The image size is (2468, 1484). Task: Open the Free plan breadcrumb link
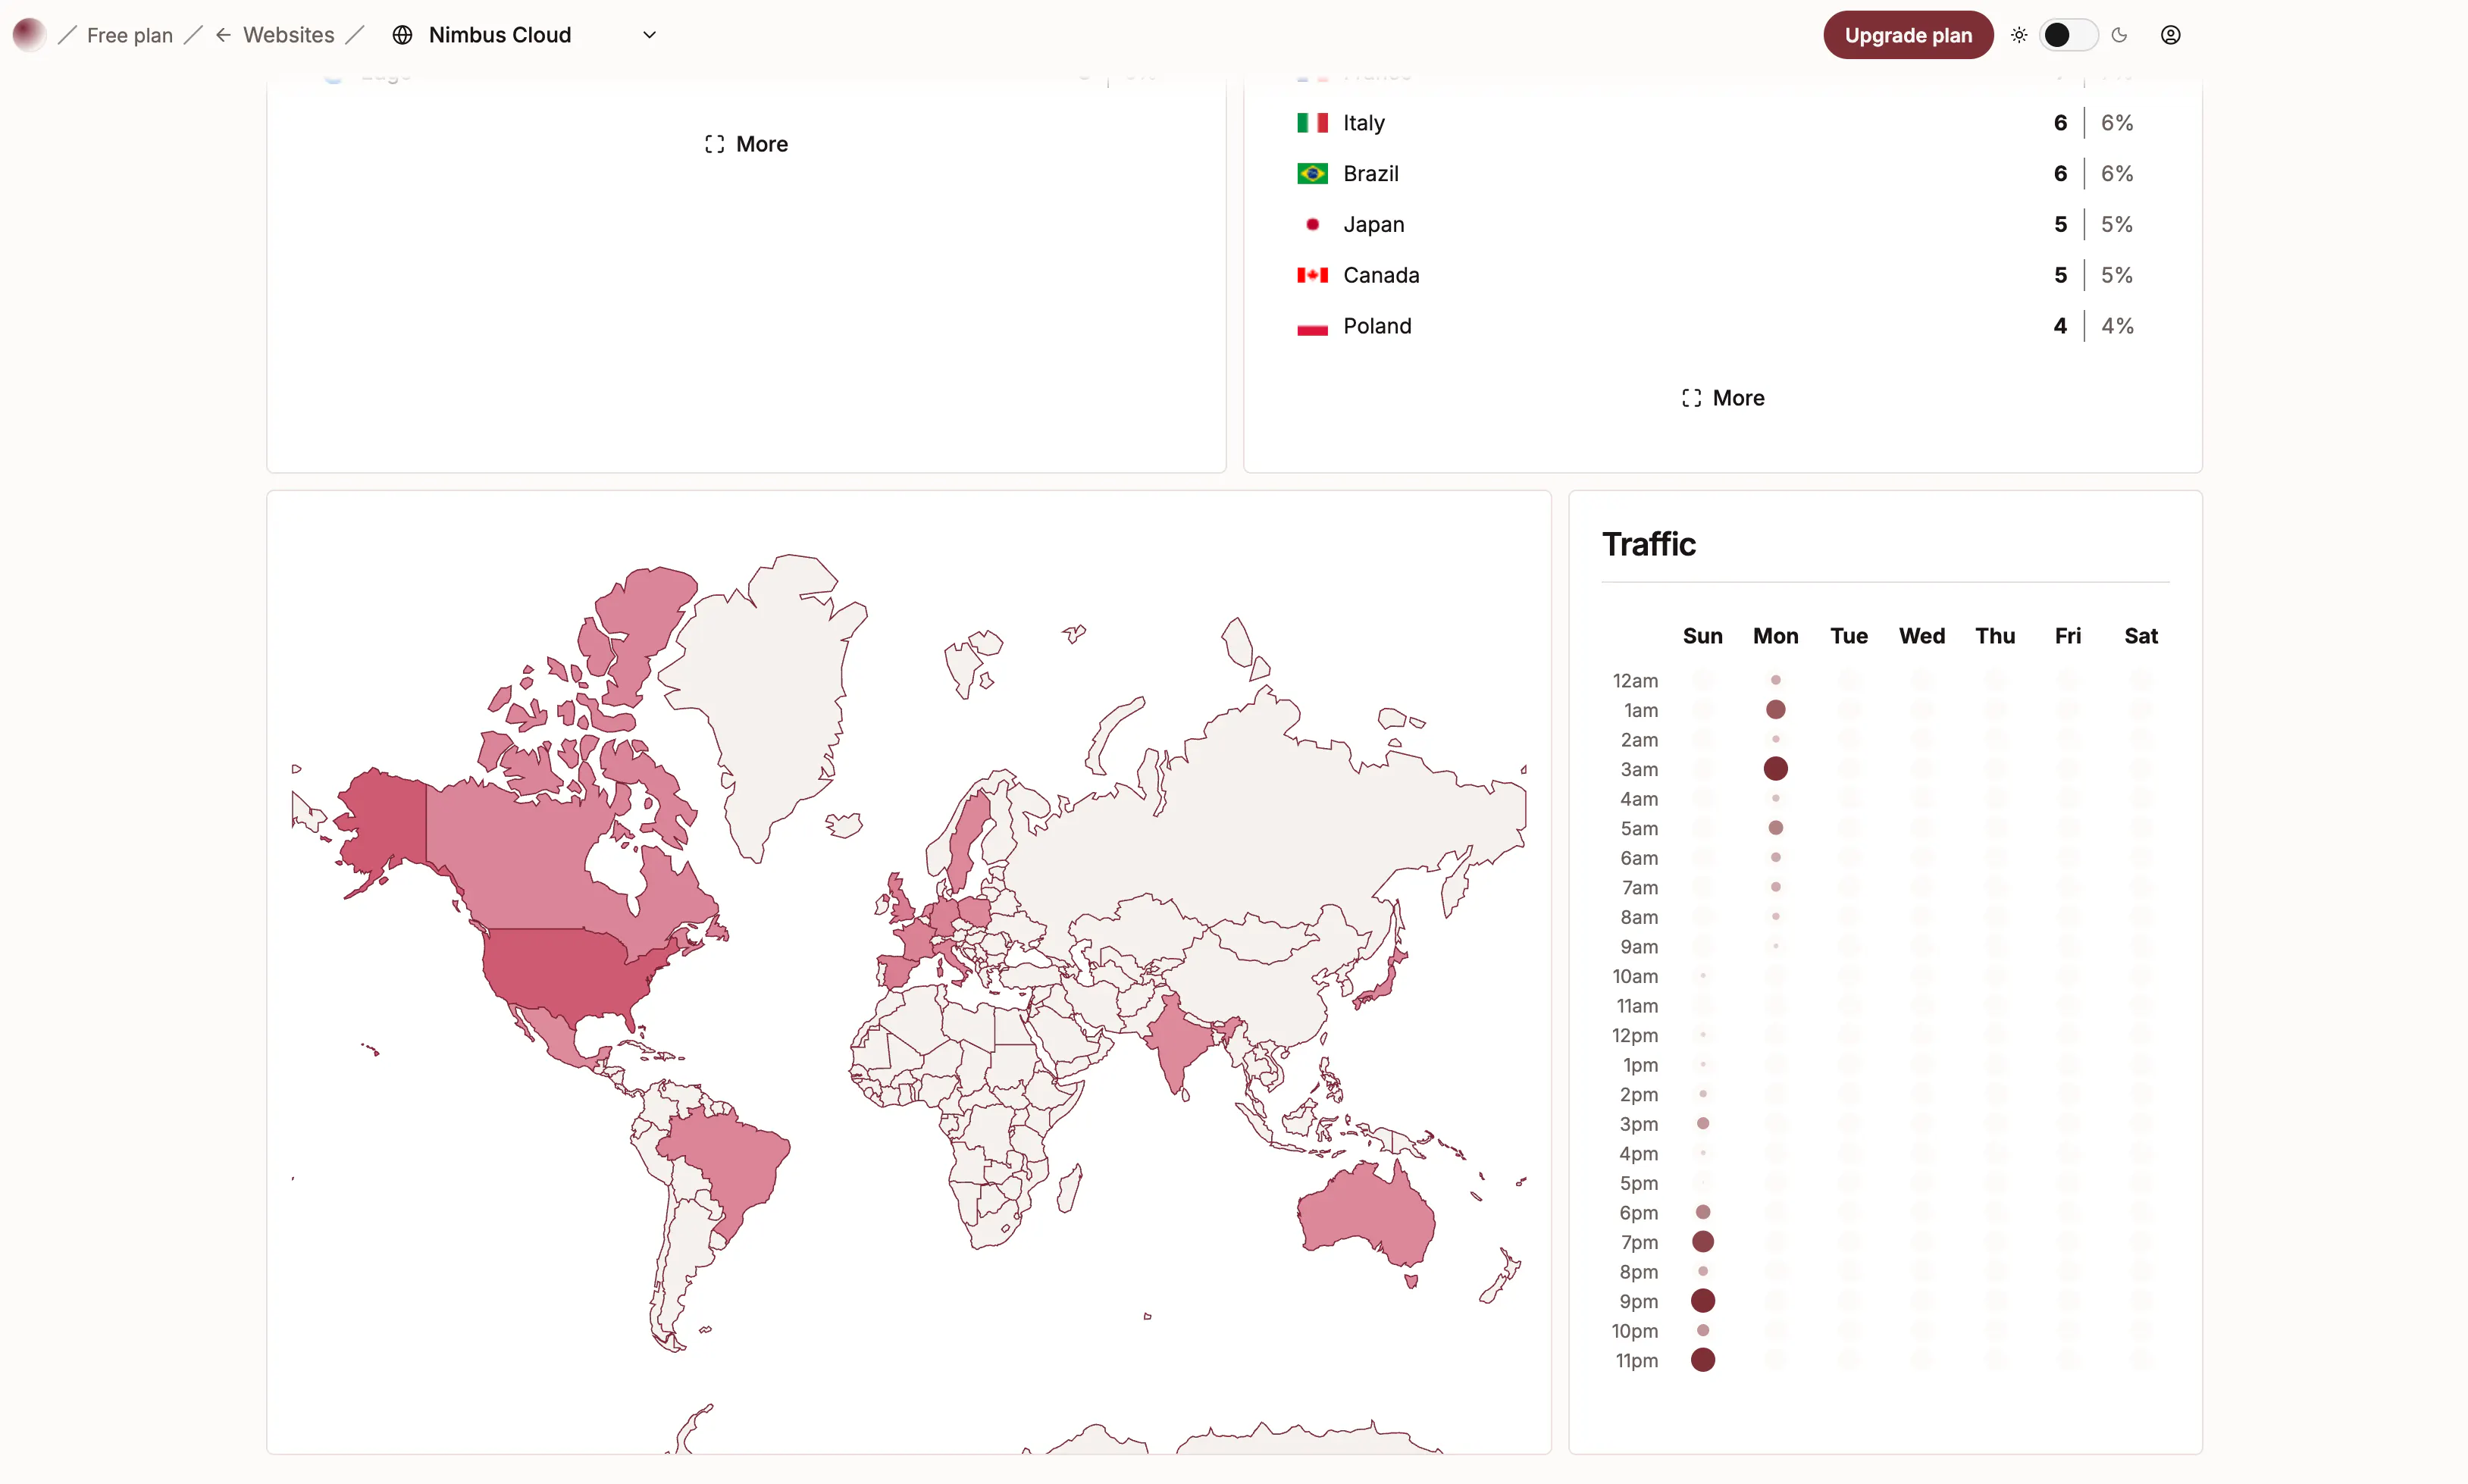click(x=129, y=35)
